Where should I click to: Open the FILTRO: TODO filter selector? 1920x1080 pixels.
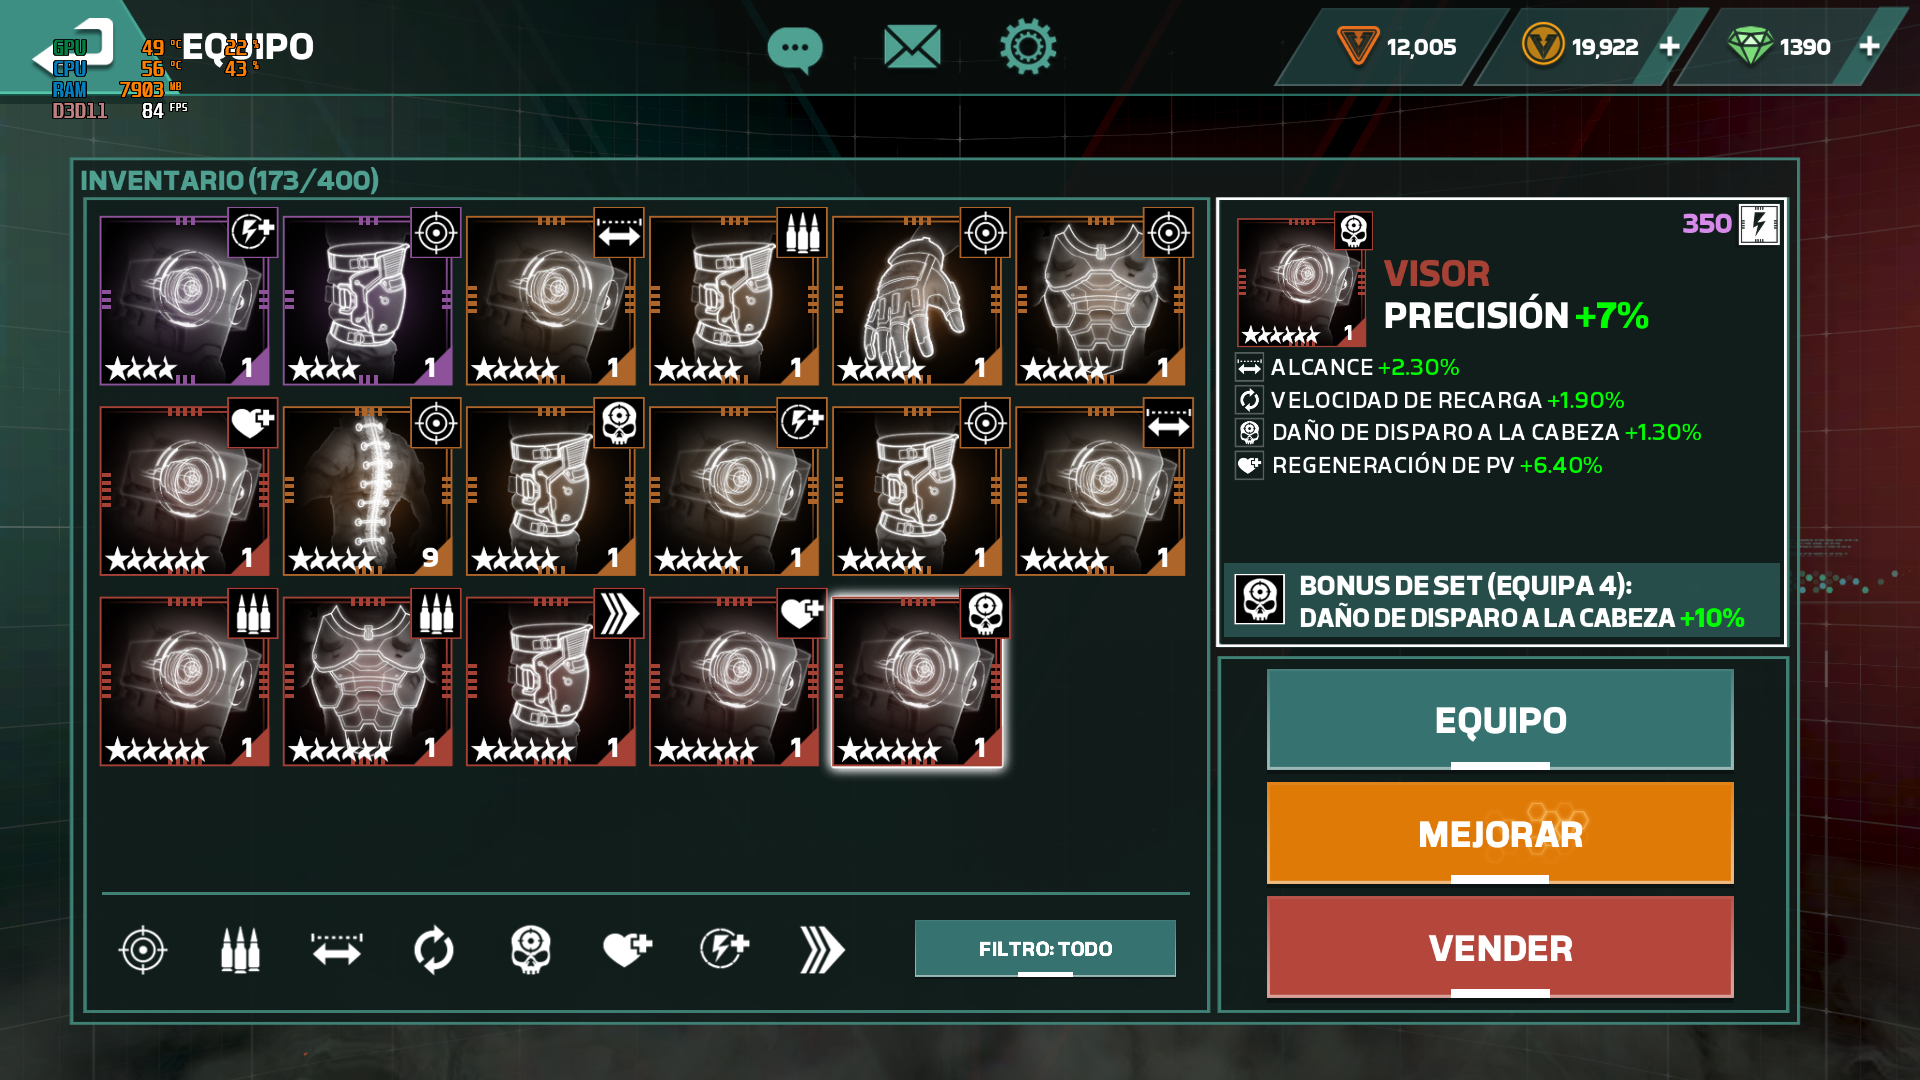[x=1045, y=948]
